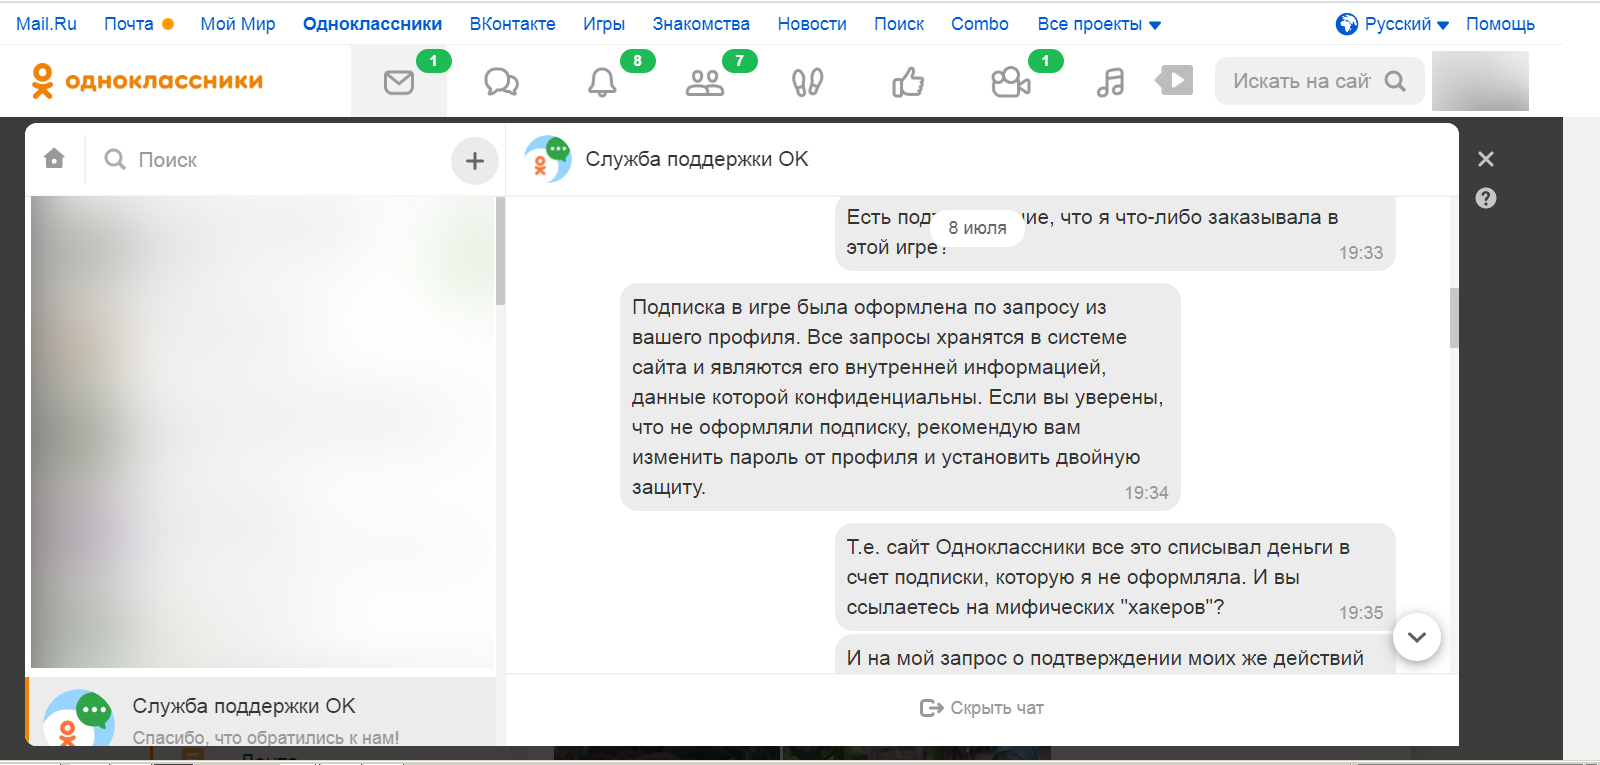Open Mail.Ru link

click(46, 24)
